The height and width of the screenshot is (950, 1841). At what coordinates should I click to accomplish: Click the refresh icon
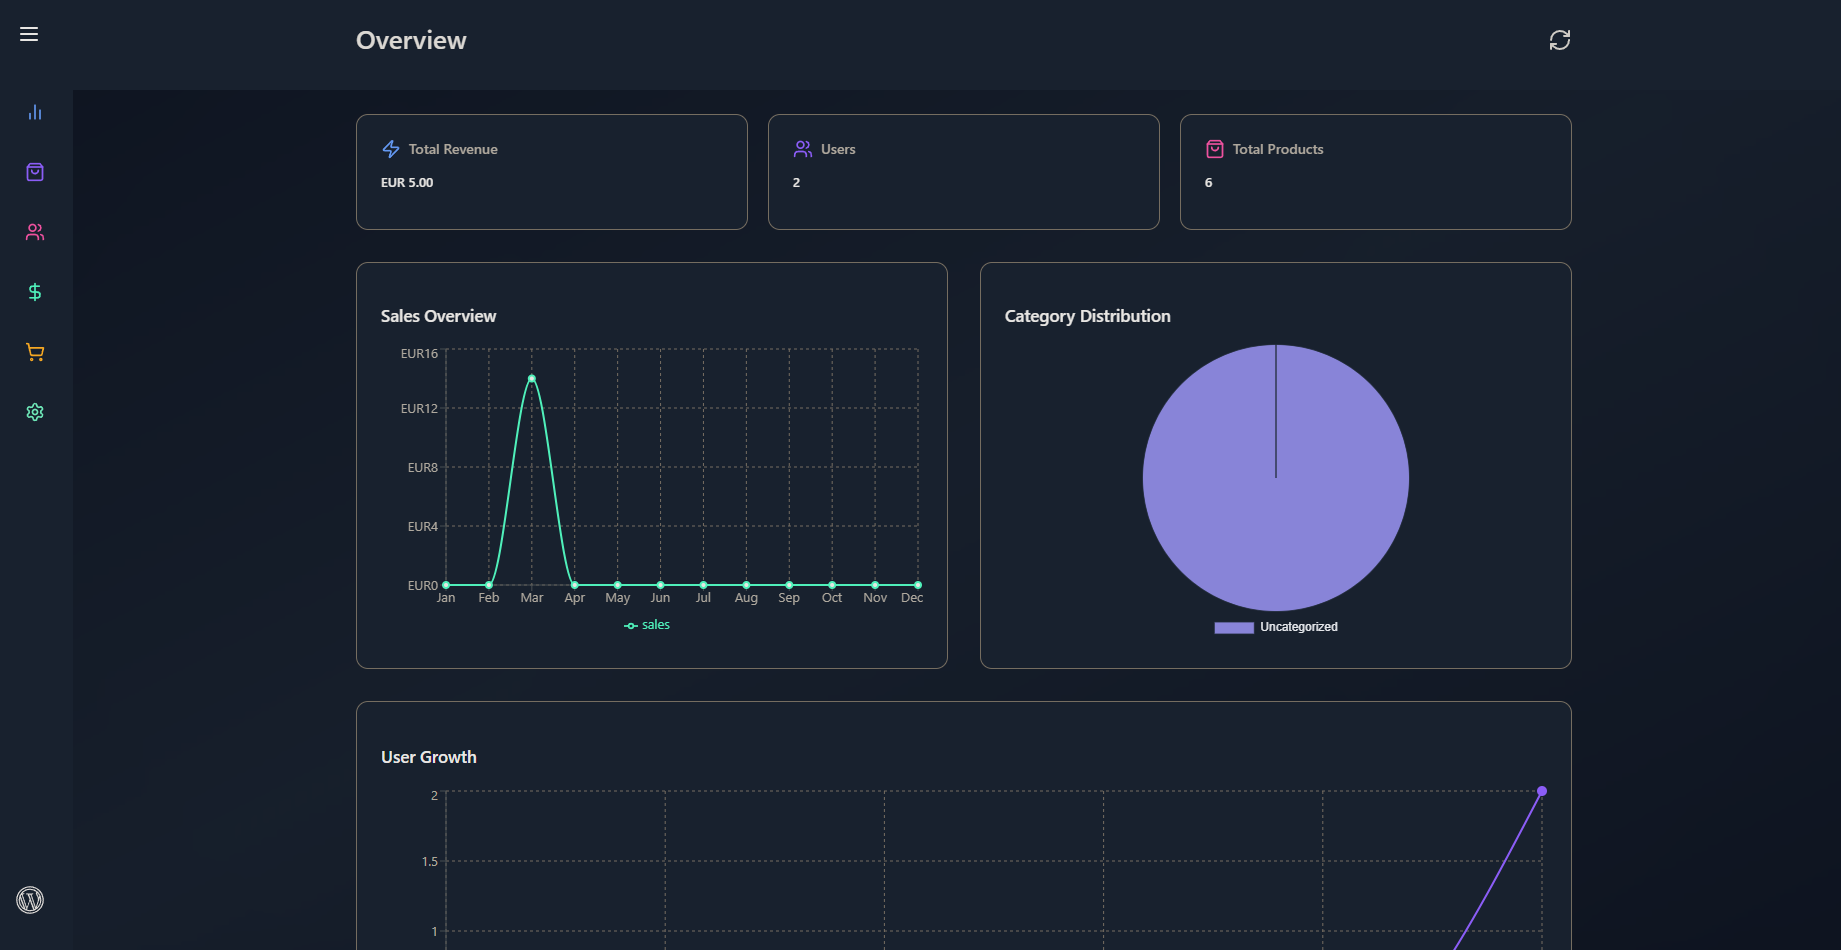coord(1560,40)
